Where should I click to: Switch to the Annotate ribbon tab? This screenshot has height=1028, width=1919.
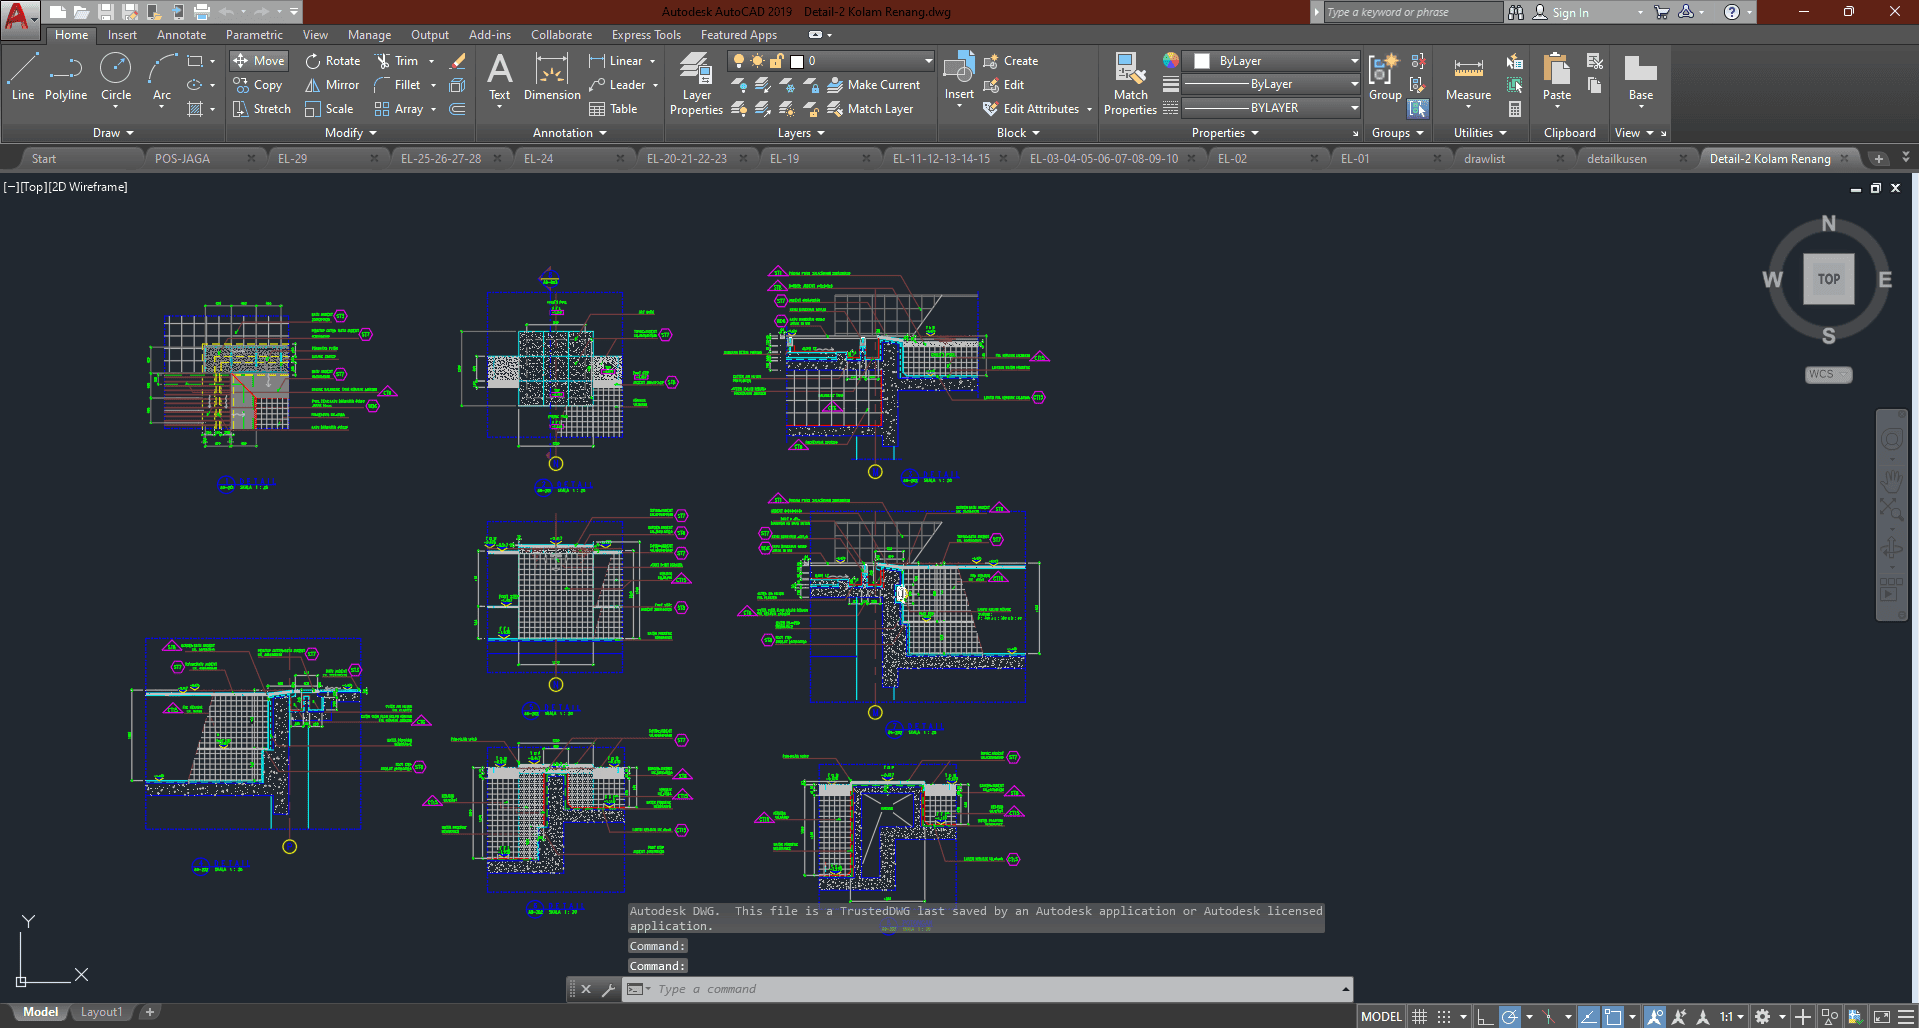(181, 35)
